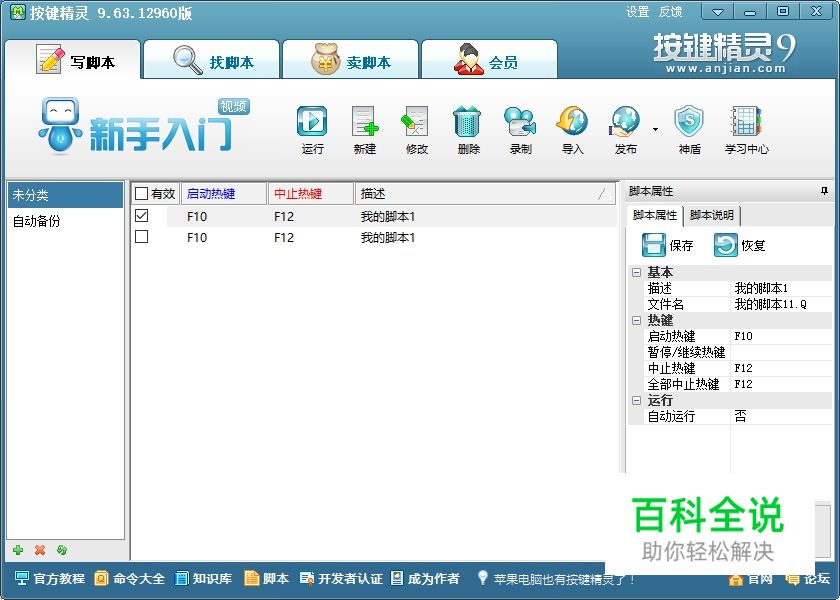Select second script row F12 stop cell
840x600 pixels.
click(x=283, y=237)
